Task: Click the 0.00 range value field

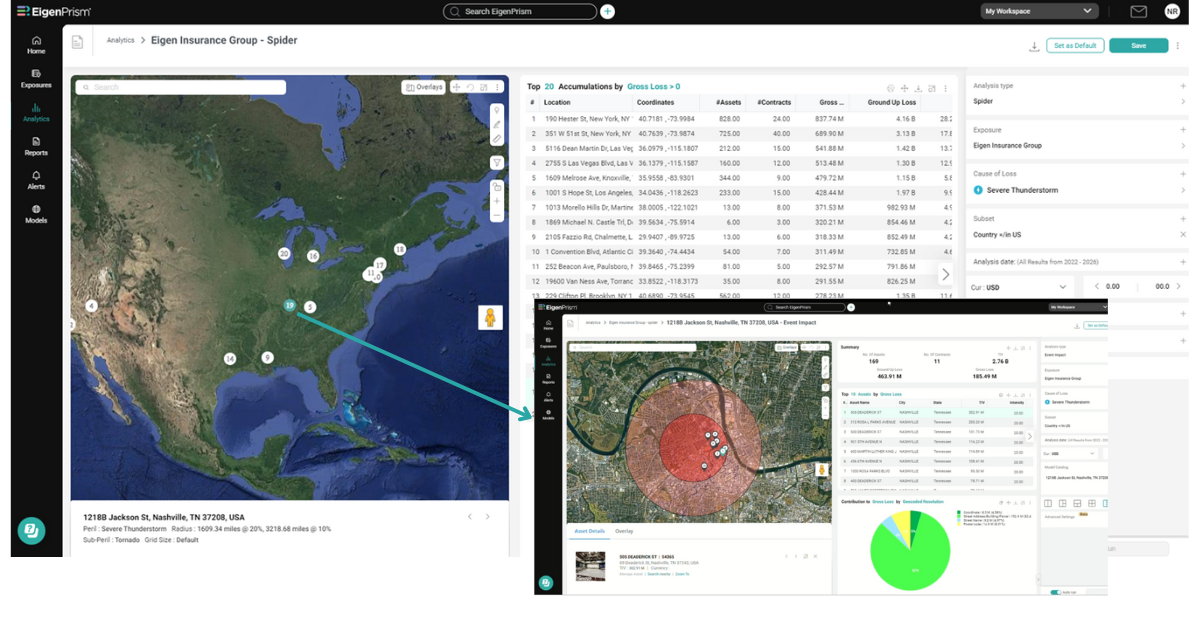Action: (1112, 286)
